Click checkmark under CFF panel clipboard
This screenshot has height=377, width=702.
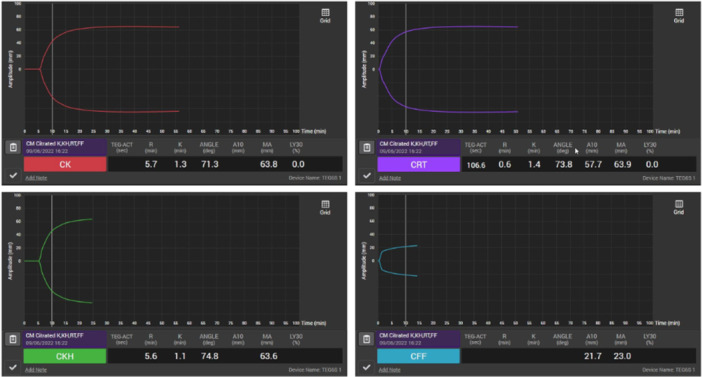(367, 367)
